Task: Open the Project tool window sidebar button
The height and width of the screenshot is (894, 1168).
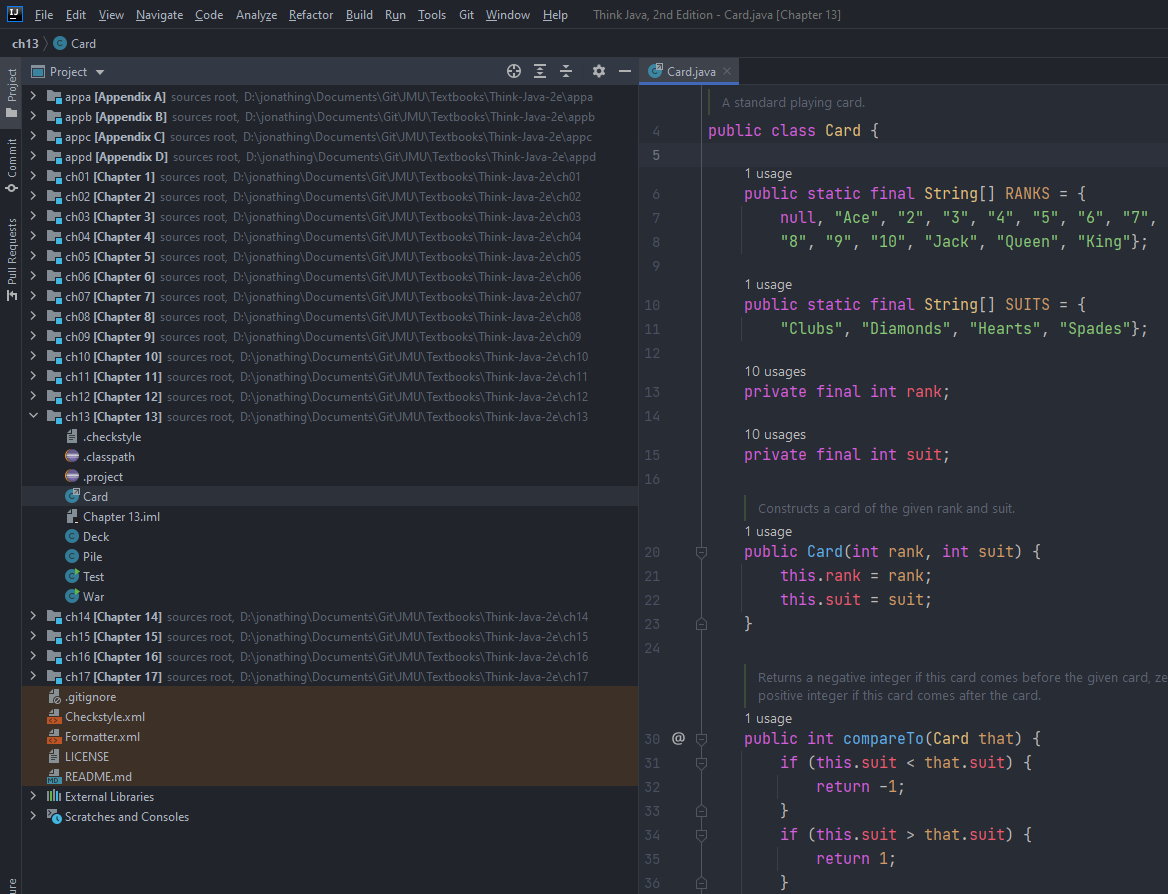Action: click(11, 93)
